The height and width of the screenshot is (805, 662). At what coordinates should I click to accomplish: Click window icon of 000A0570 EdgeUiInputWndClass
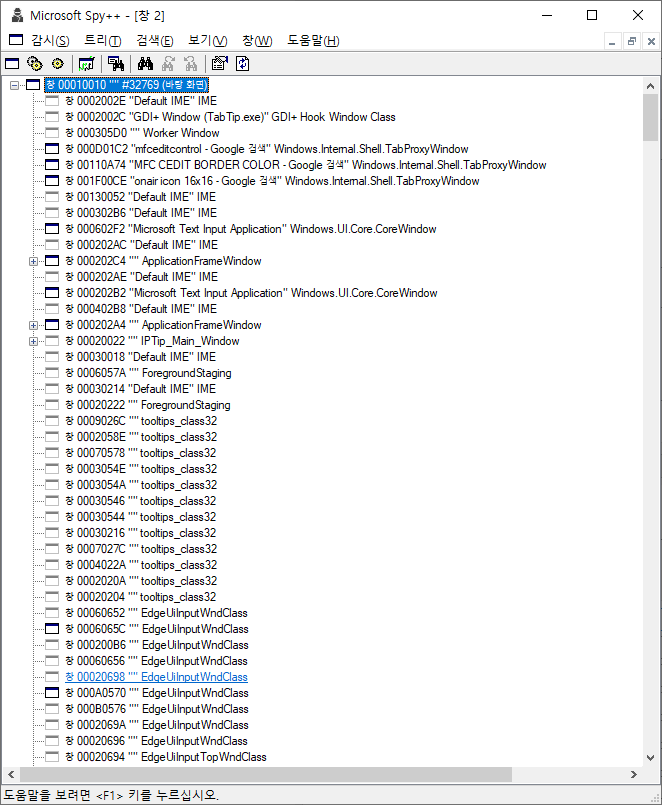coord(52,693)
